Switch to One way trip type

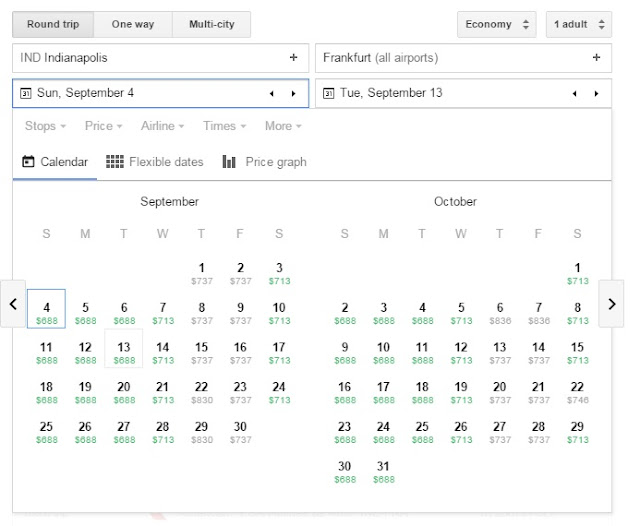[x=133, y=24]
